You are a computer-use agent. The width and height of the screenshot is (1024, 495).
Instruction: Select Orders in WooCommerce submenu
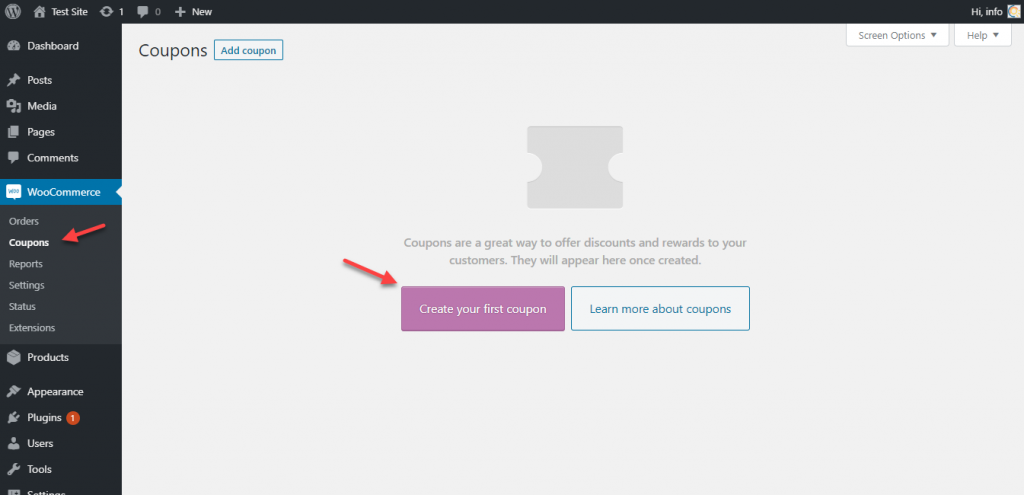tap(23, 221)
